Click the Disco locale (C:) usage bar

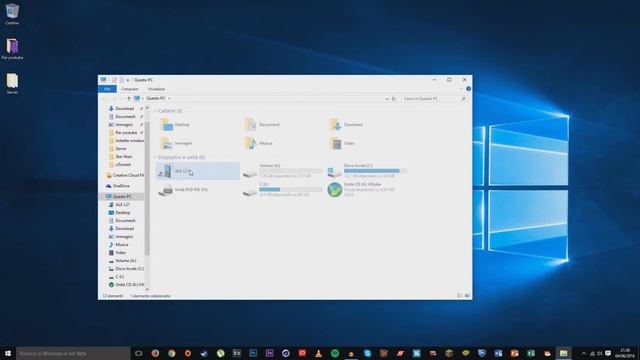point(375,171)
